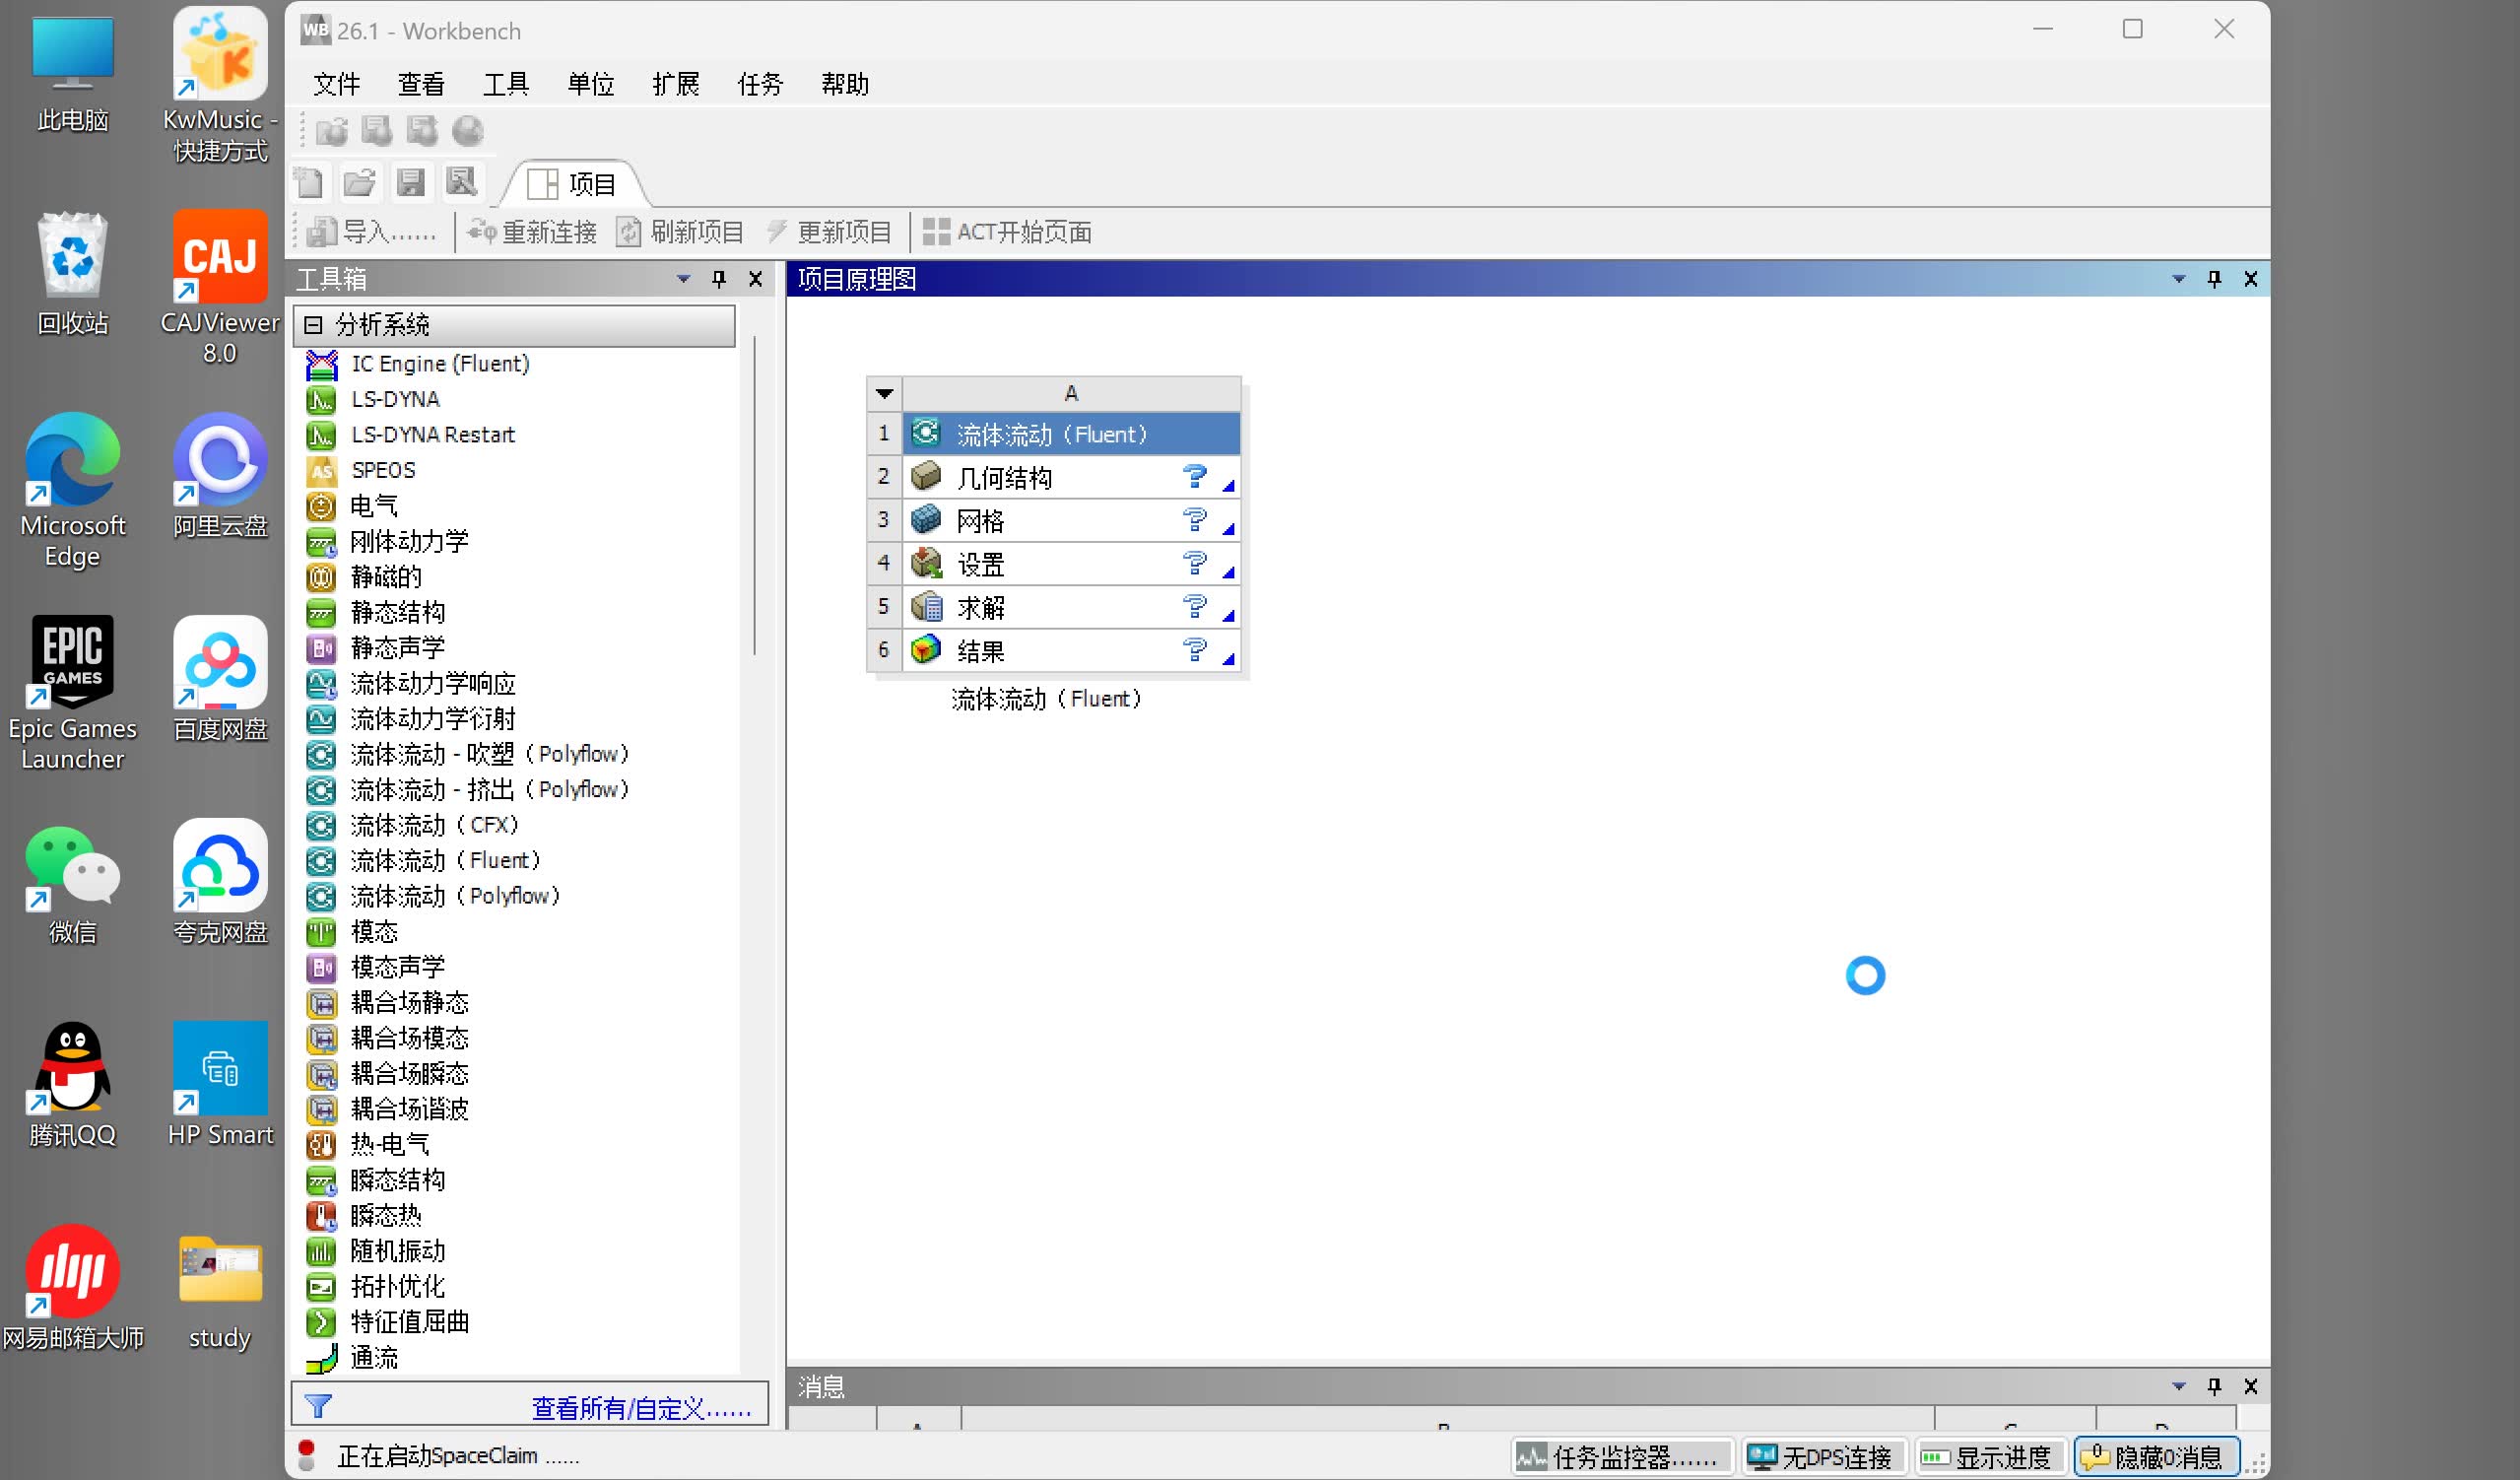Click the New project icon

pyautogui.click(x=309, y=183)
